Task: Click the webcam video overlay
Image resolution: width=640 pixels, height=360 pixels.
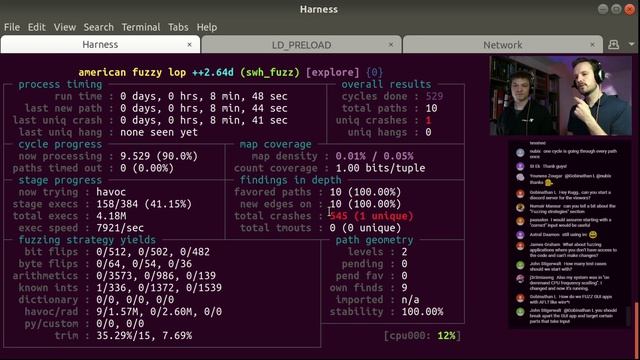Action: tap(560, 96)
